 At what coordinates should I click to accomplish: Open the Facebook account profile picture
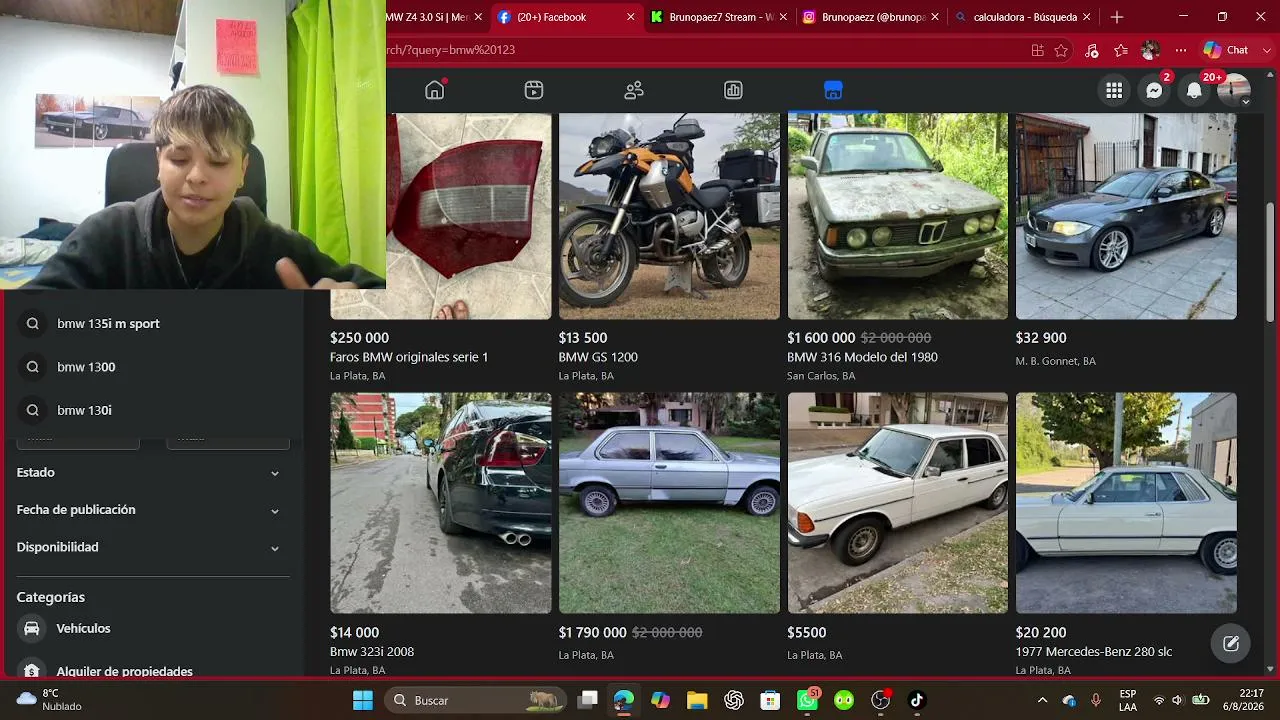(x=1234, y=90)
